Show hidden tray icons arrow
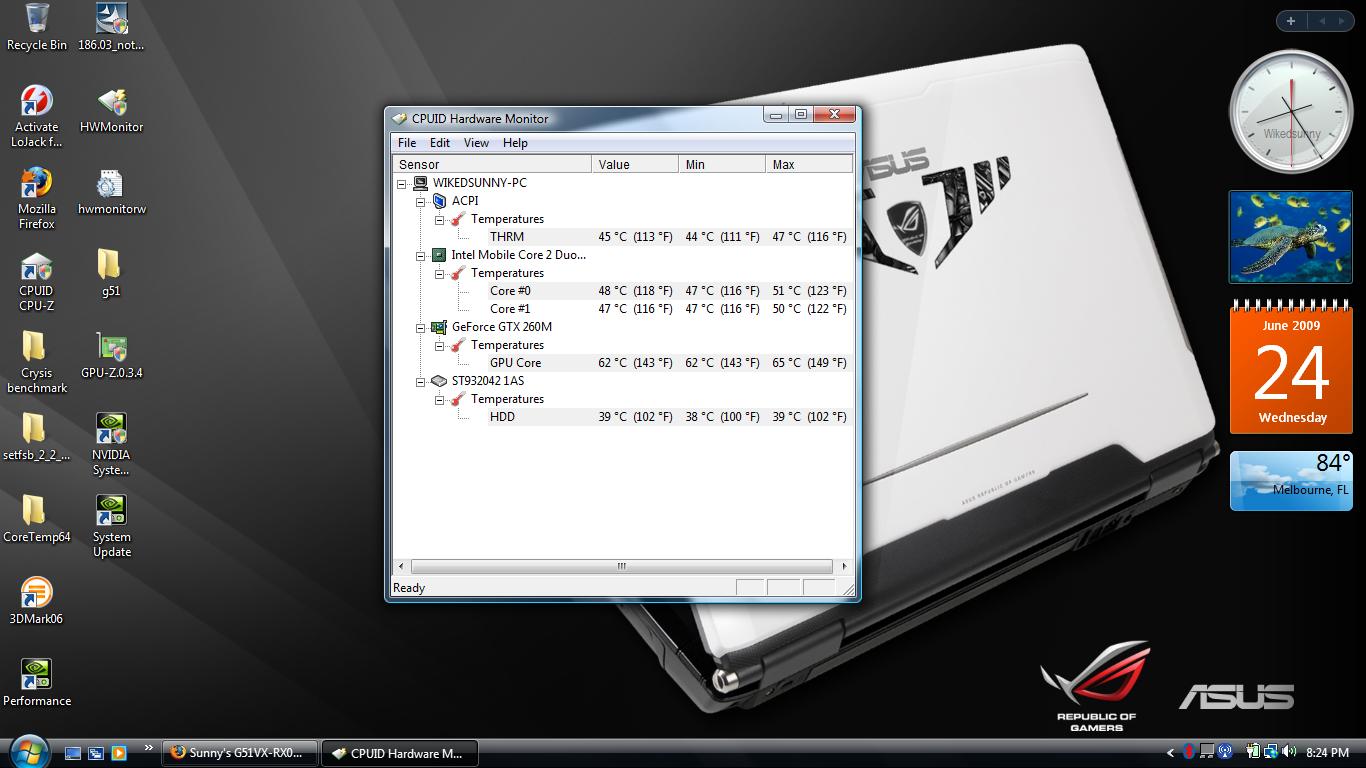 click(1171, 753)
